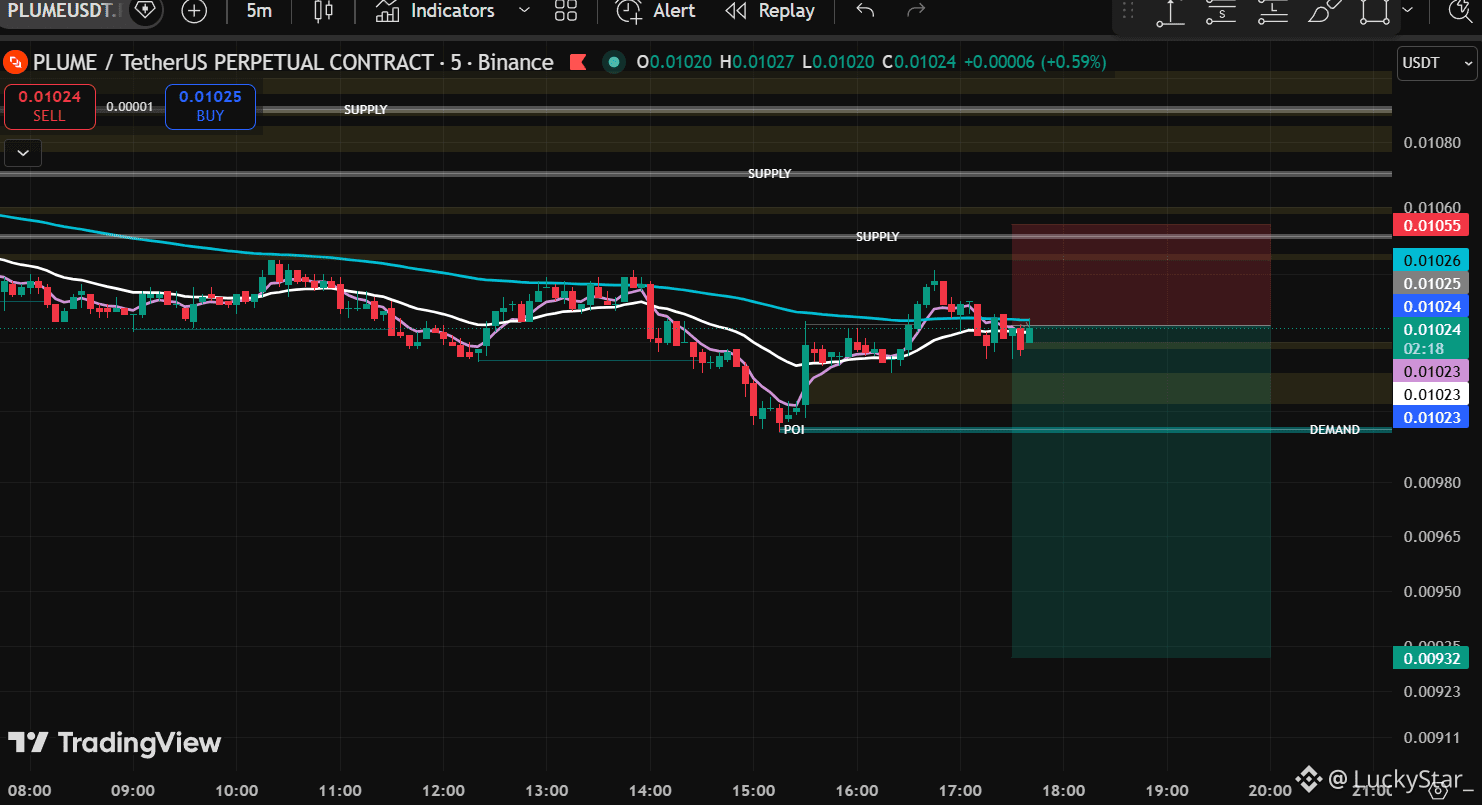Click the purple 0.01023 price label

[x=1430, y=372]
